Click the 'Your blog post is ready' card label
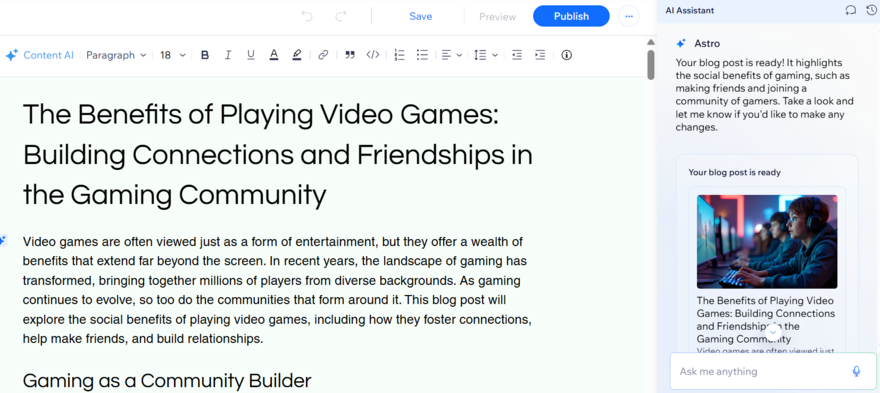The image size is (880, 393). tap(735, 172)
